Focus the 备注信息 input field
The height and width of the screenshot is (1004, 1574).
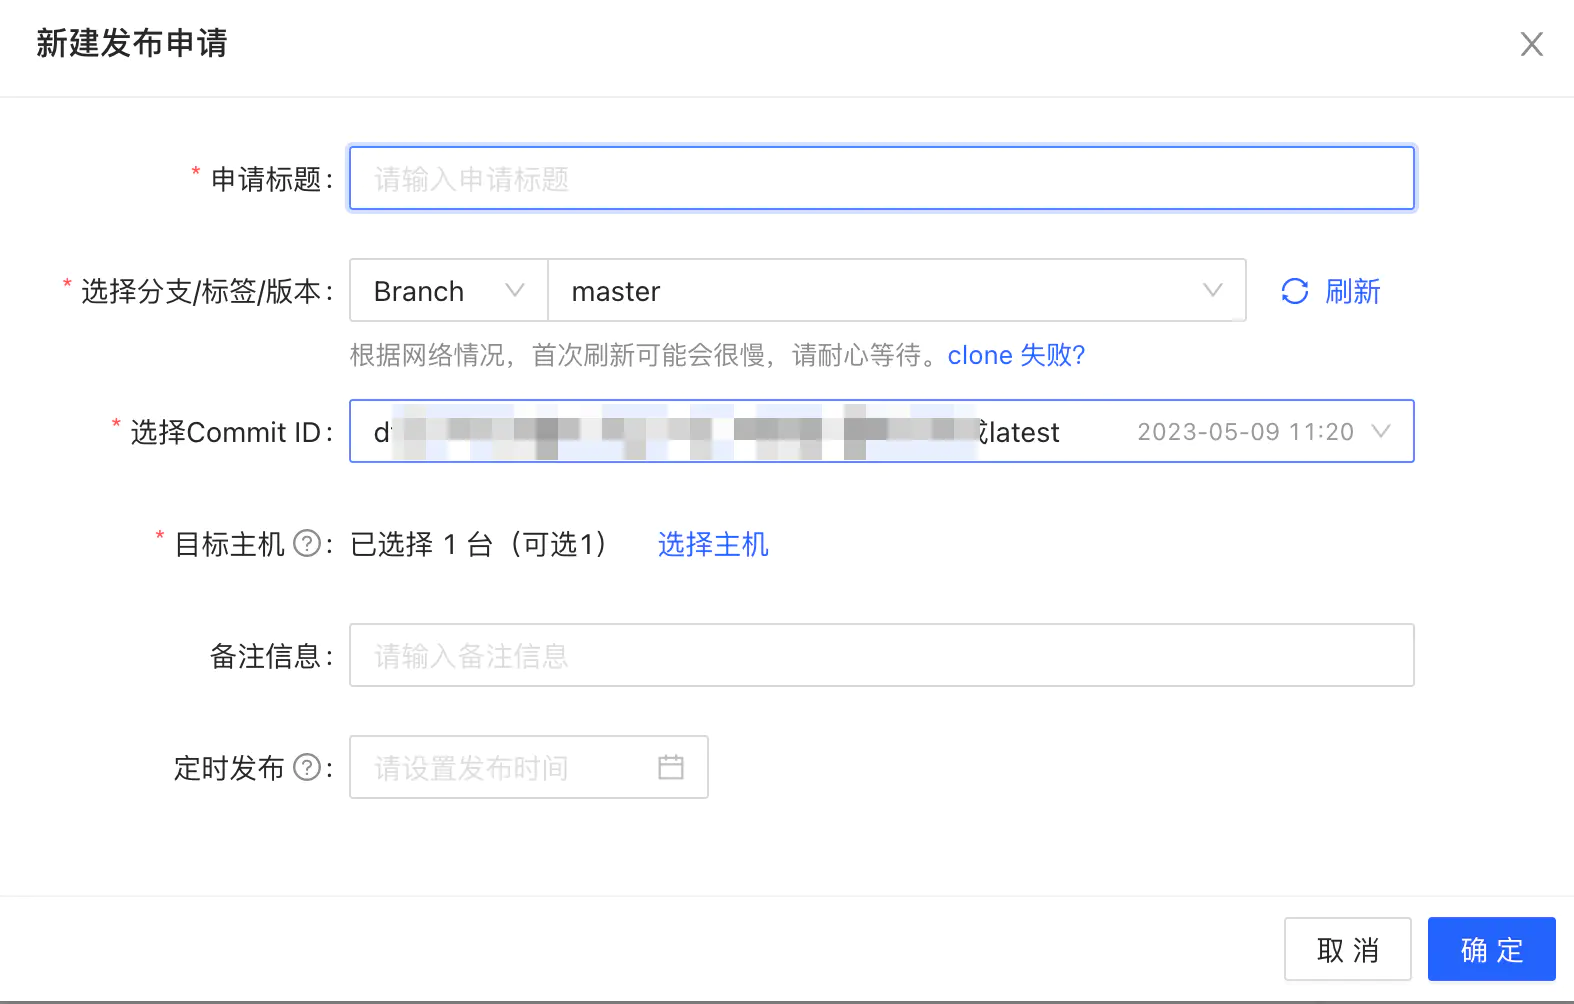pyautogui.click(x=881, y=655)
